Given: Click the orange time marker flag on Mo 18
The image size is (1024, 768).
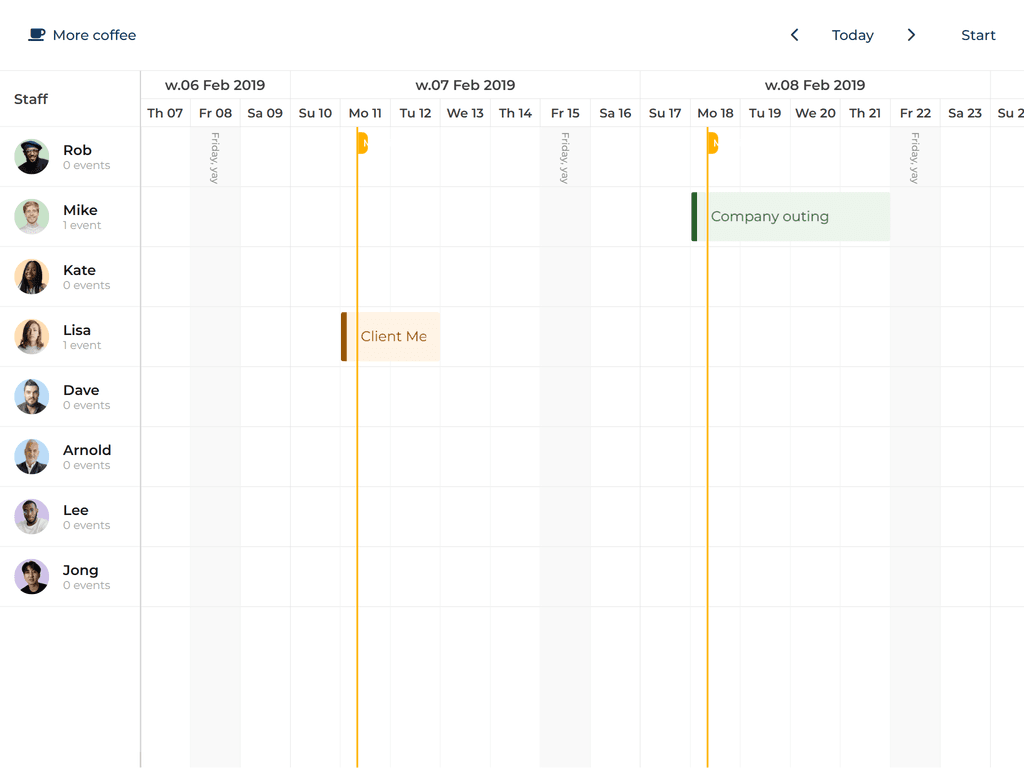Looking at the screenshot, I should pyautogui.click(x=711, y=143).
